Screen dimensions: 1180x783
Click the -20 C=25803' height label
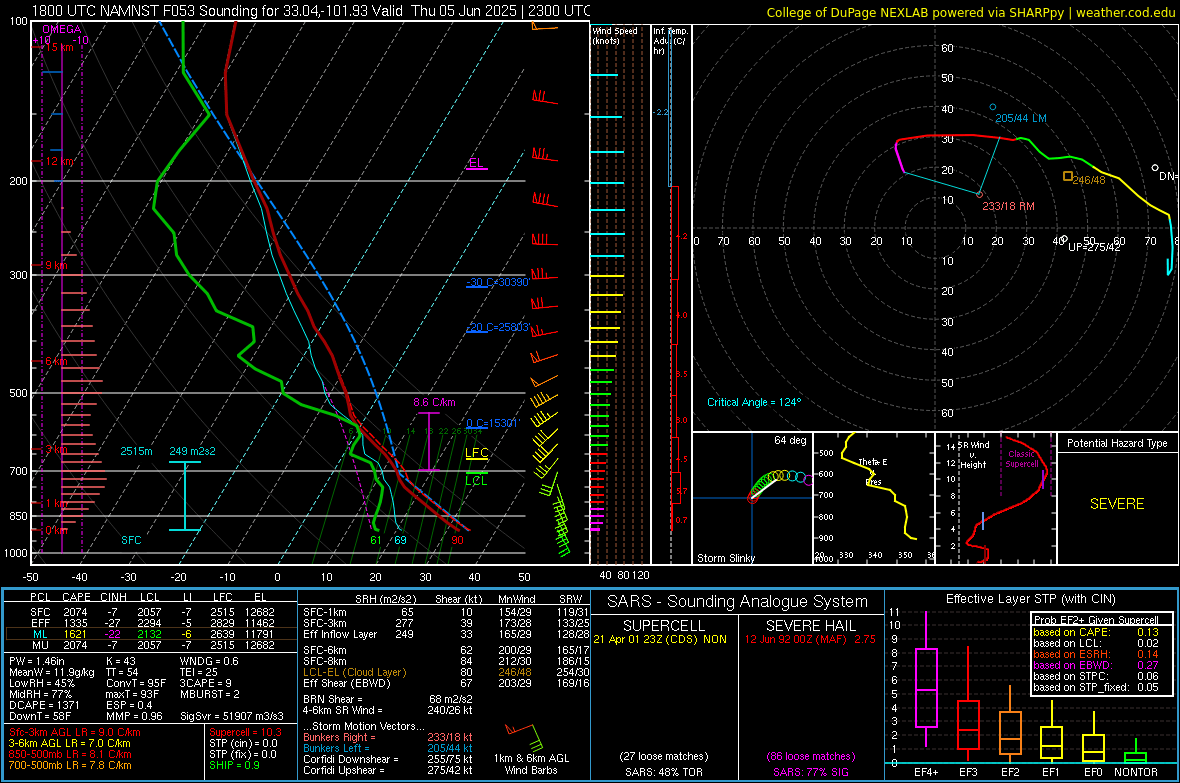coord(497,328)
